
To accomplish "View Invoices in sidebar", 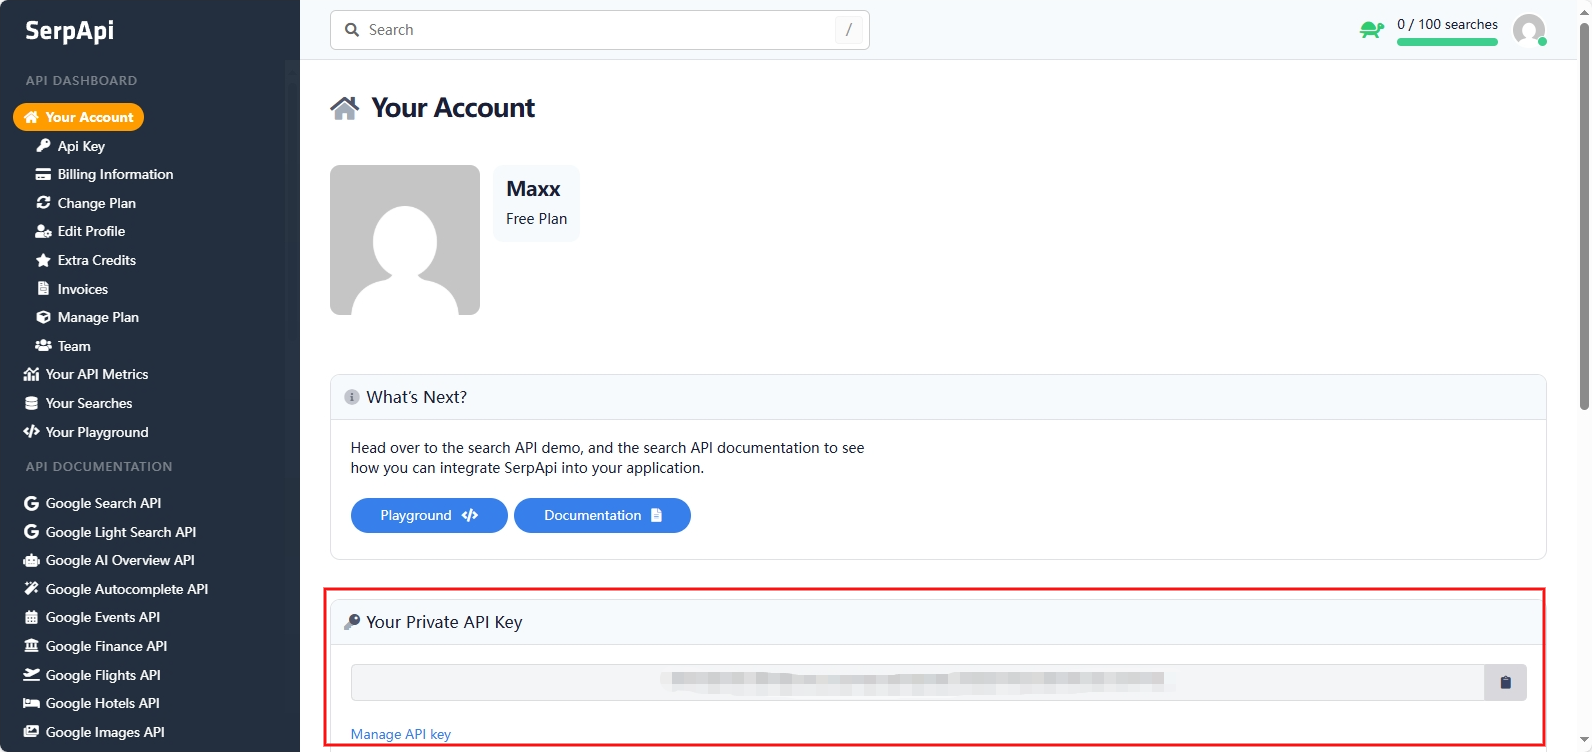I will click(x=82, y=289).
